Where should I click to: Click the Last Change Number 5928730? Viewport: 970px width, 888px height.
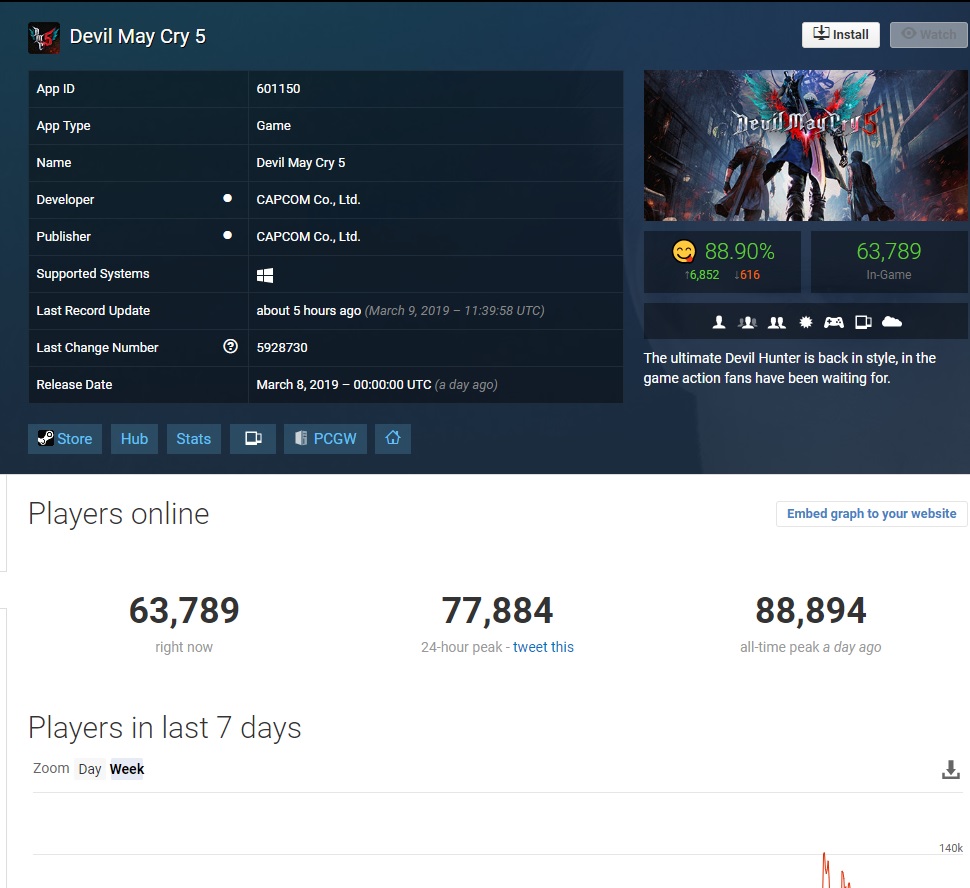tap(282, 347)
